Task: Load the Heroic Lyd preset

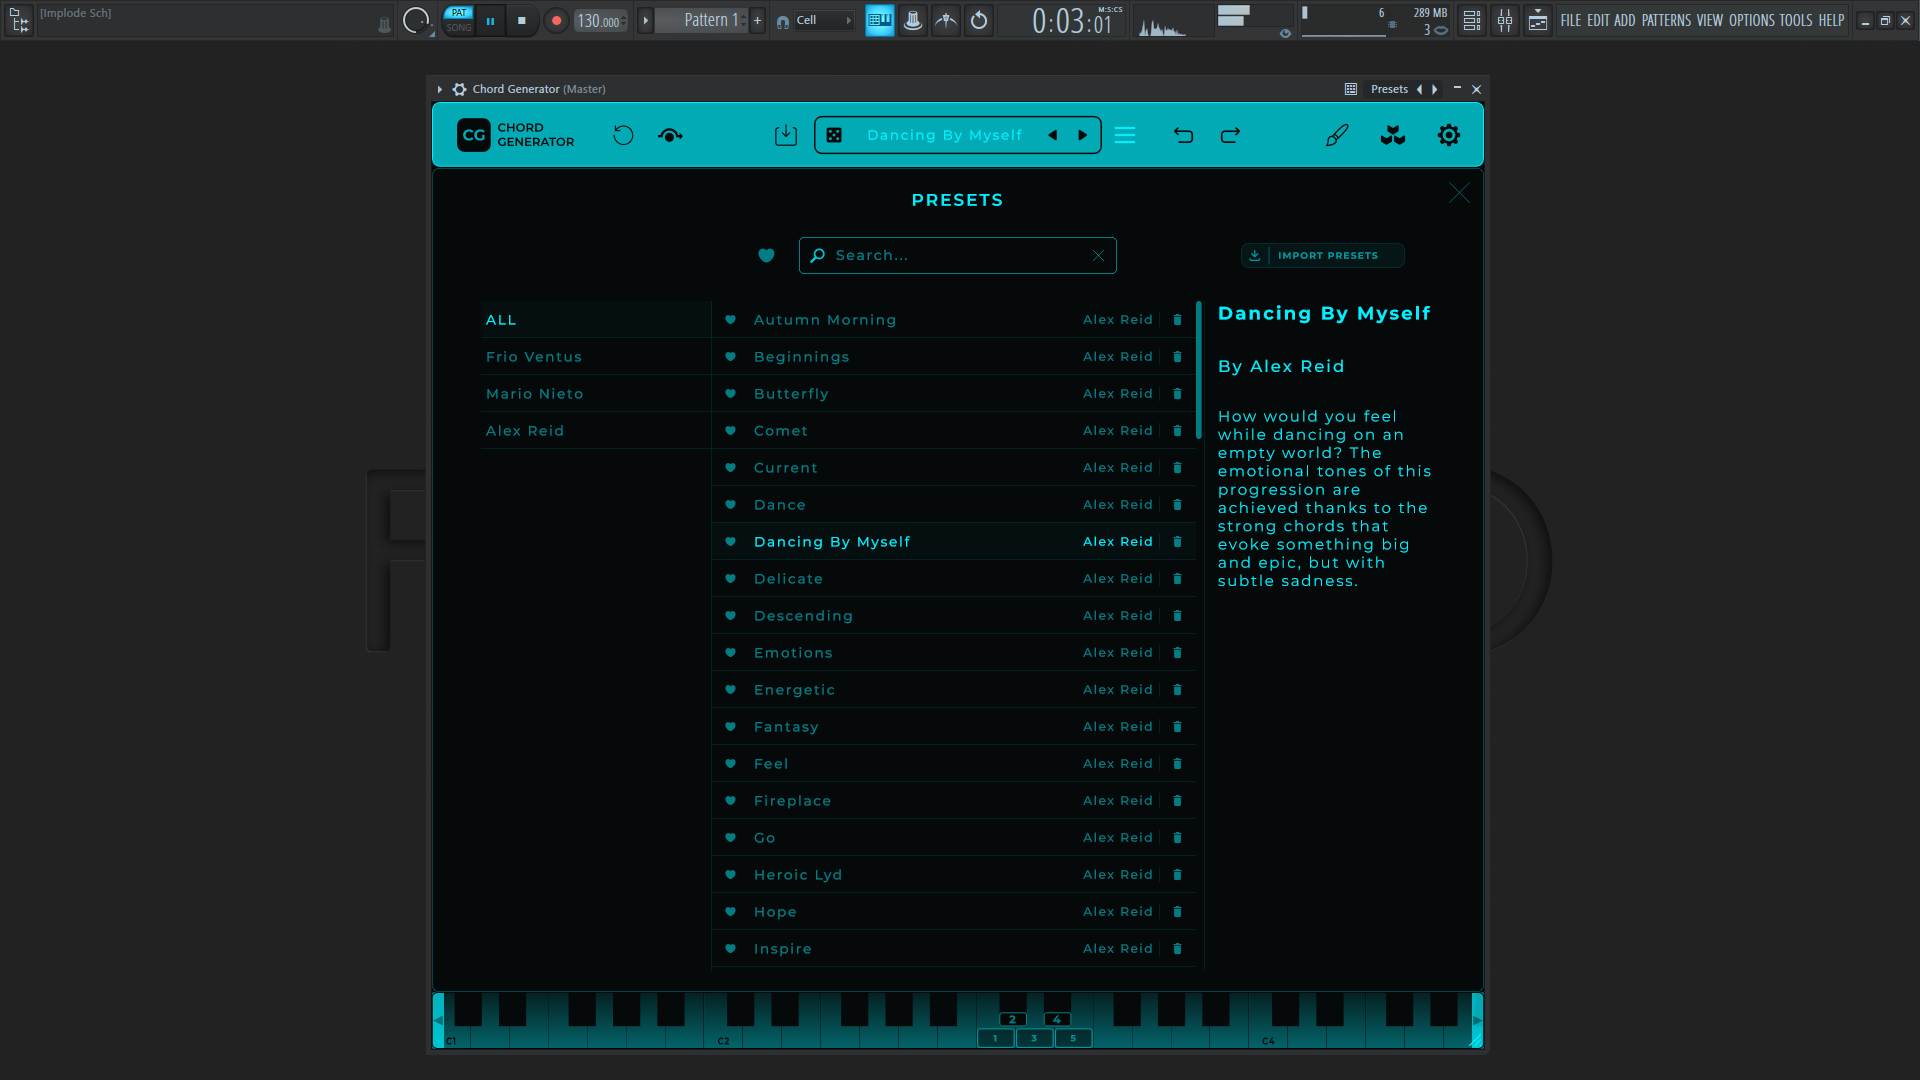Action: (x=953, y=875)
